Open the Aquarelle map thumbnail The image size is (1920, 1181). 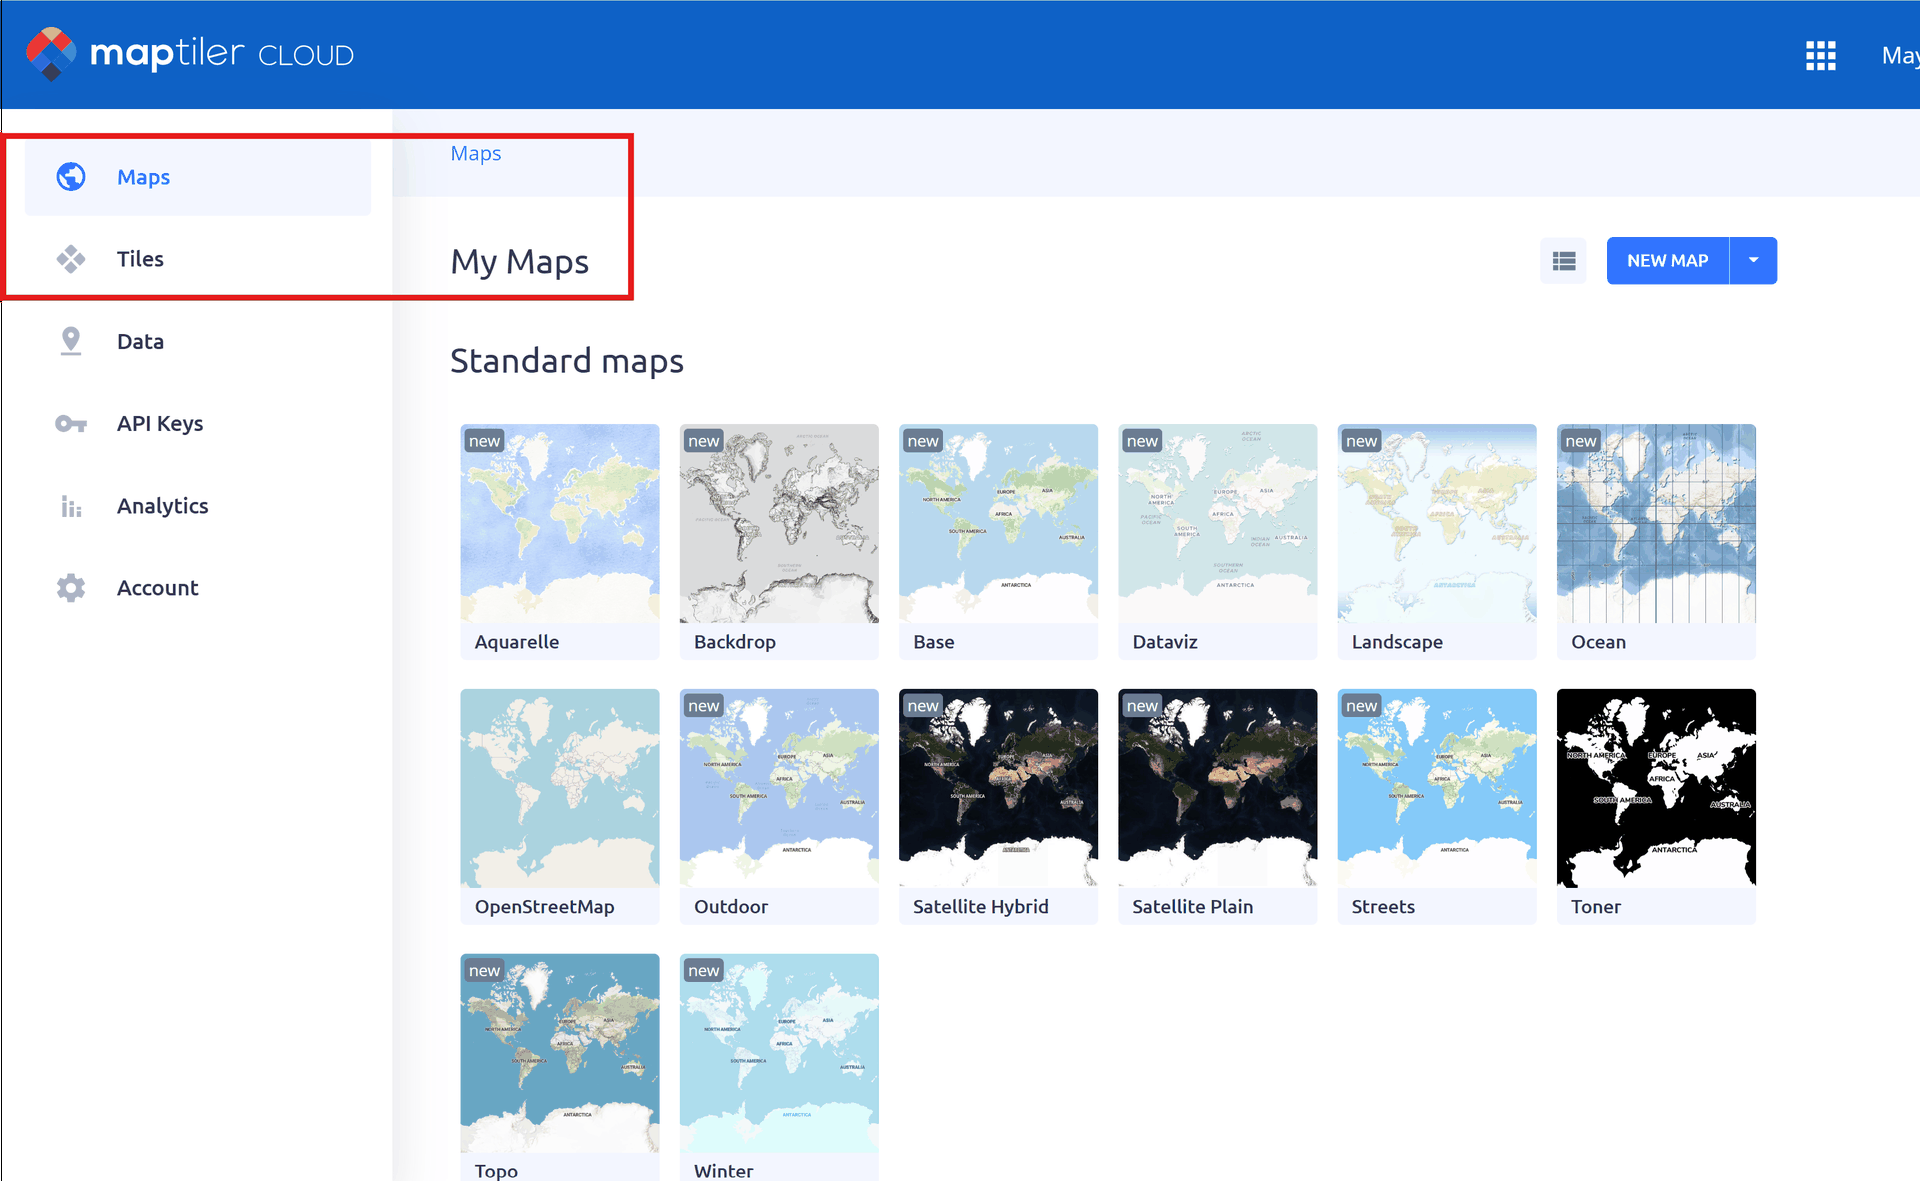[x=559, y=524]
